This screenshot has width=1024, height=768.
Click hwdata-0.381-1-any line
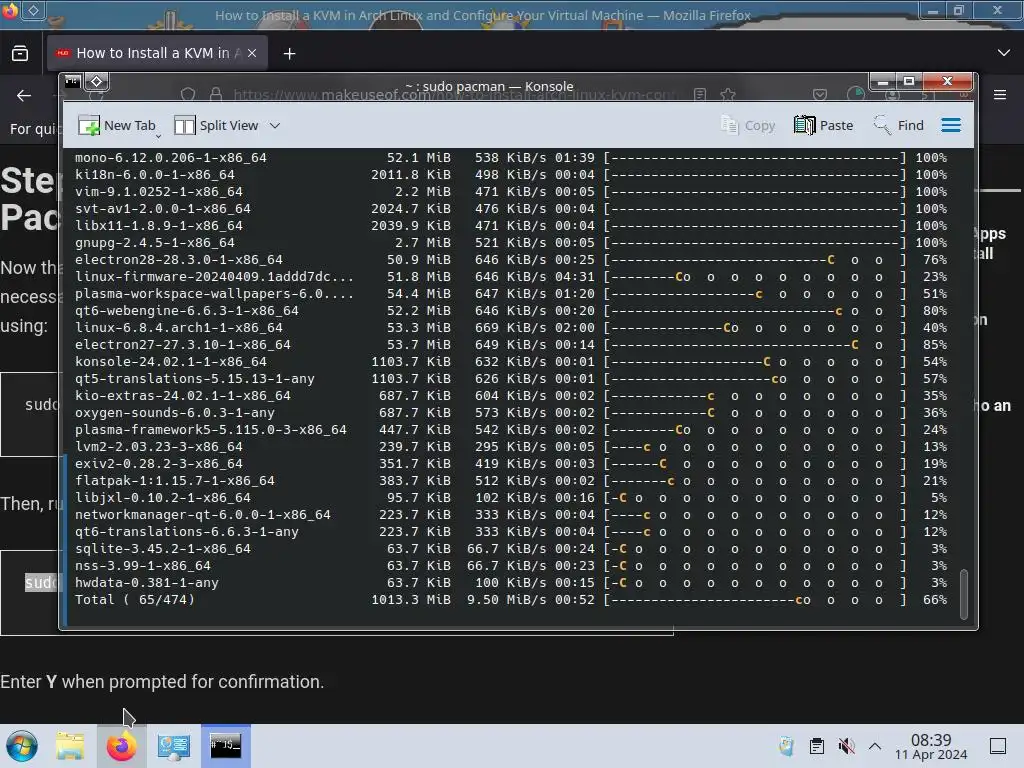coord(511,583)
